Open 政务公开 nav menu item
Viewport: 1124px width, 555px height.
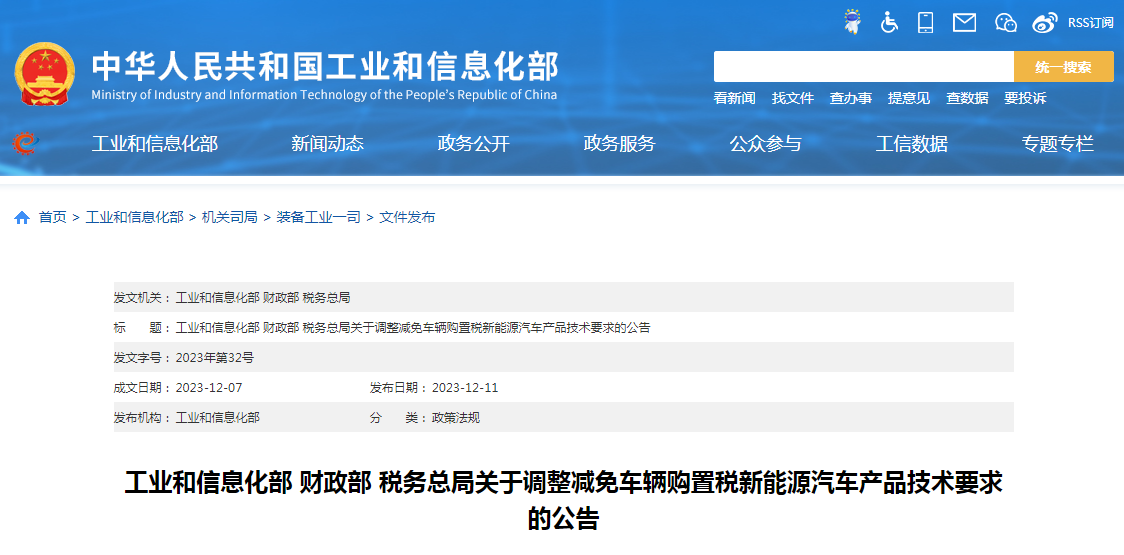pyautogui.click(x=474, y=143)
